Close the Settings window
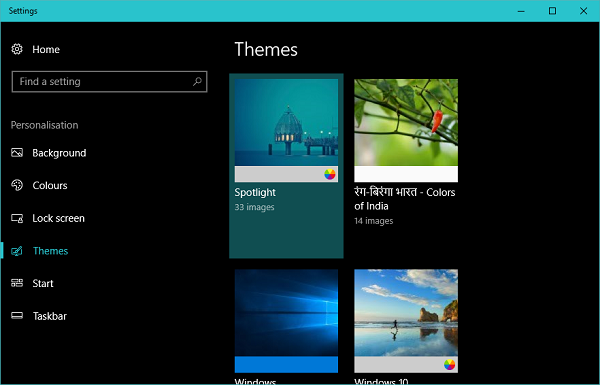This screenshot has height=385, width=600. click(583, 11)
